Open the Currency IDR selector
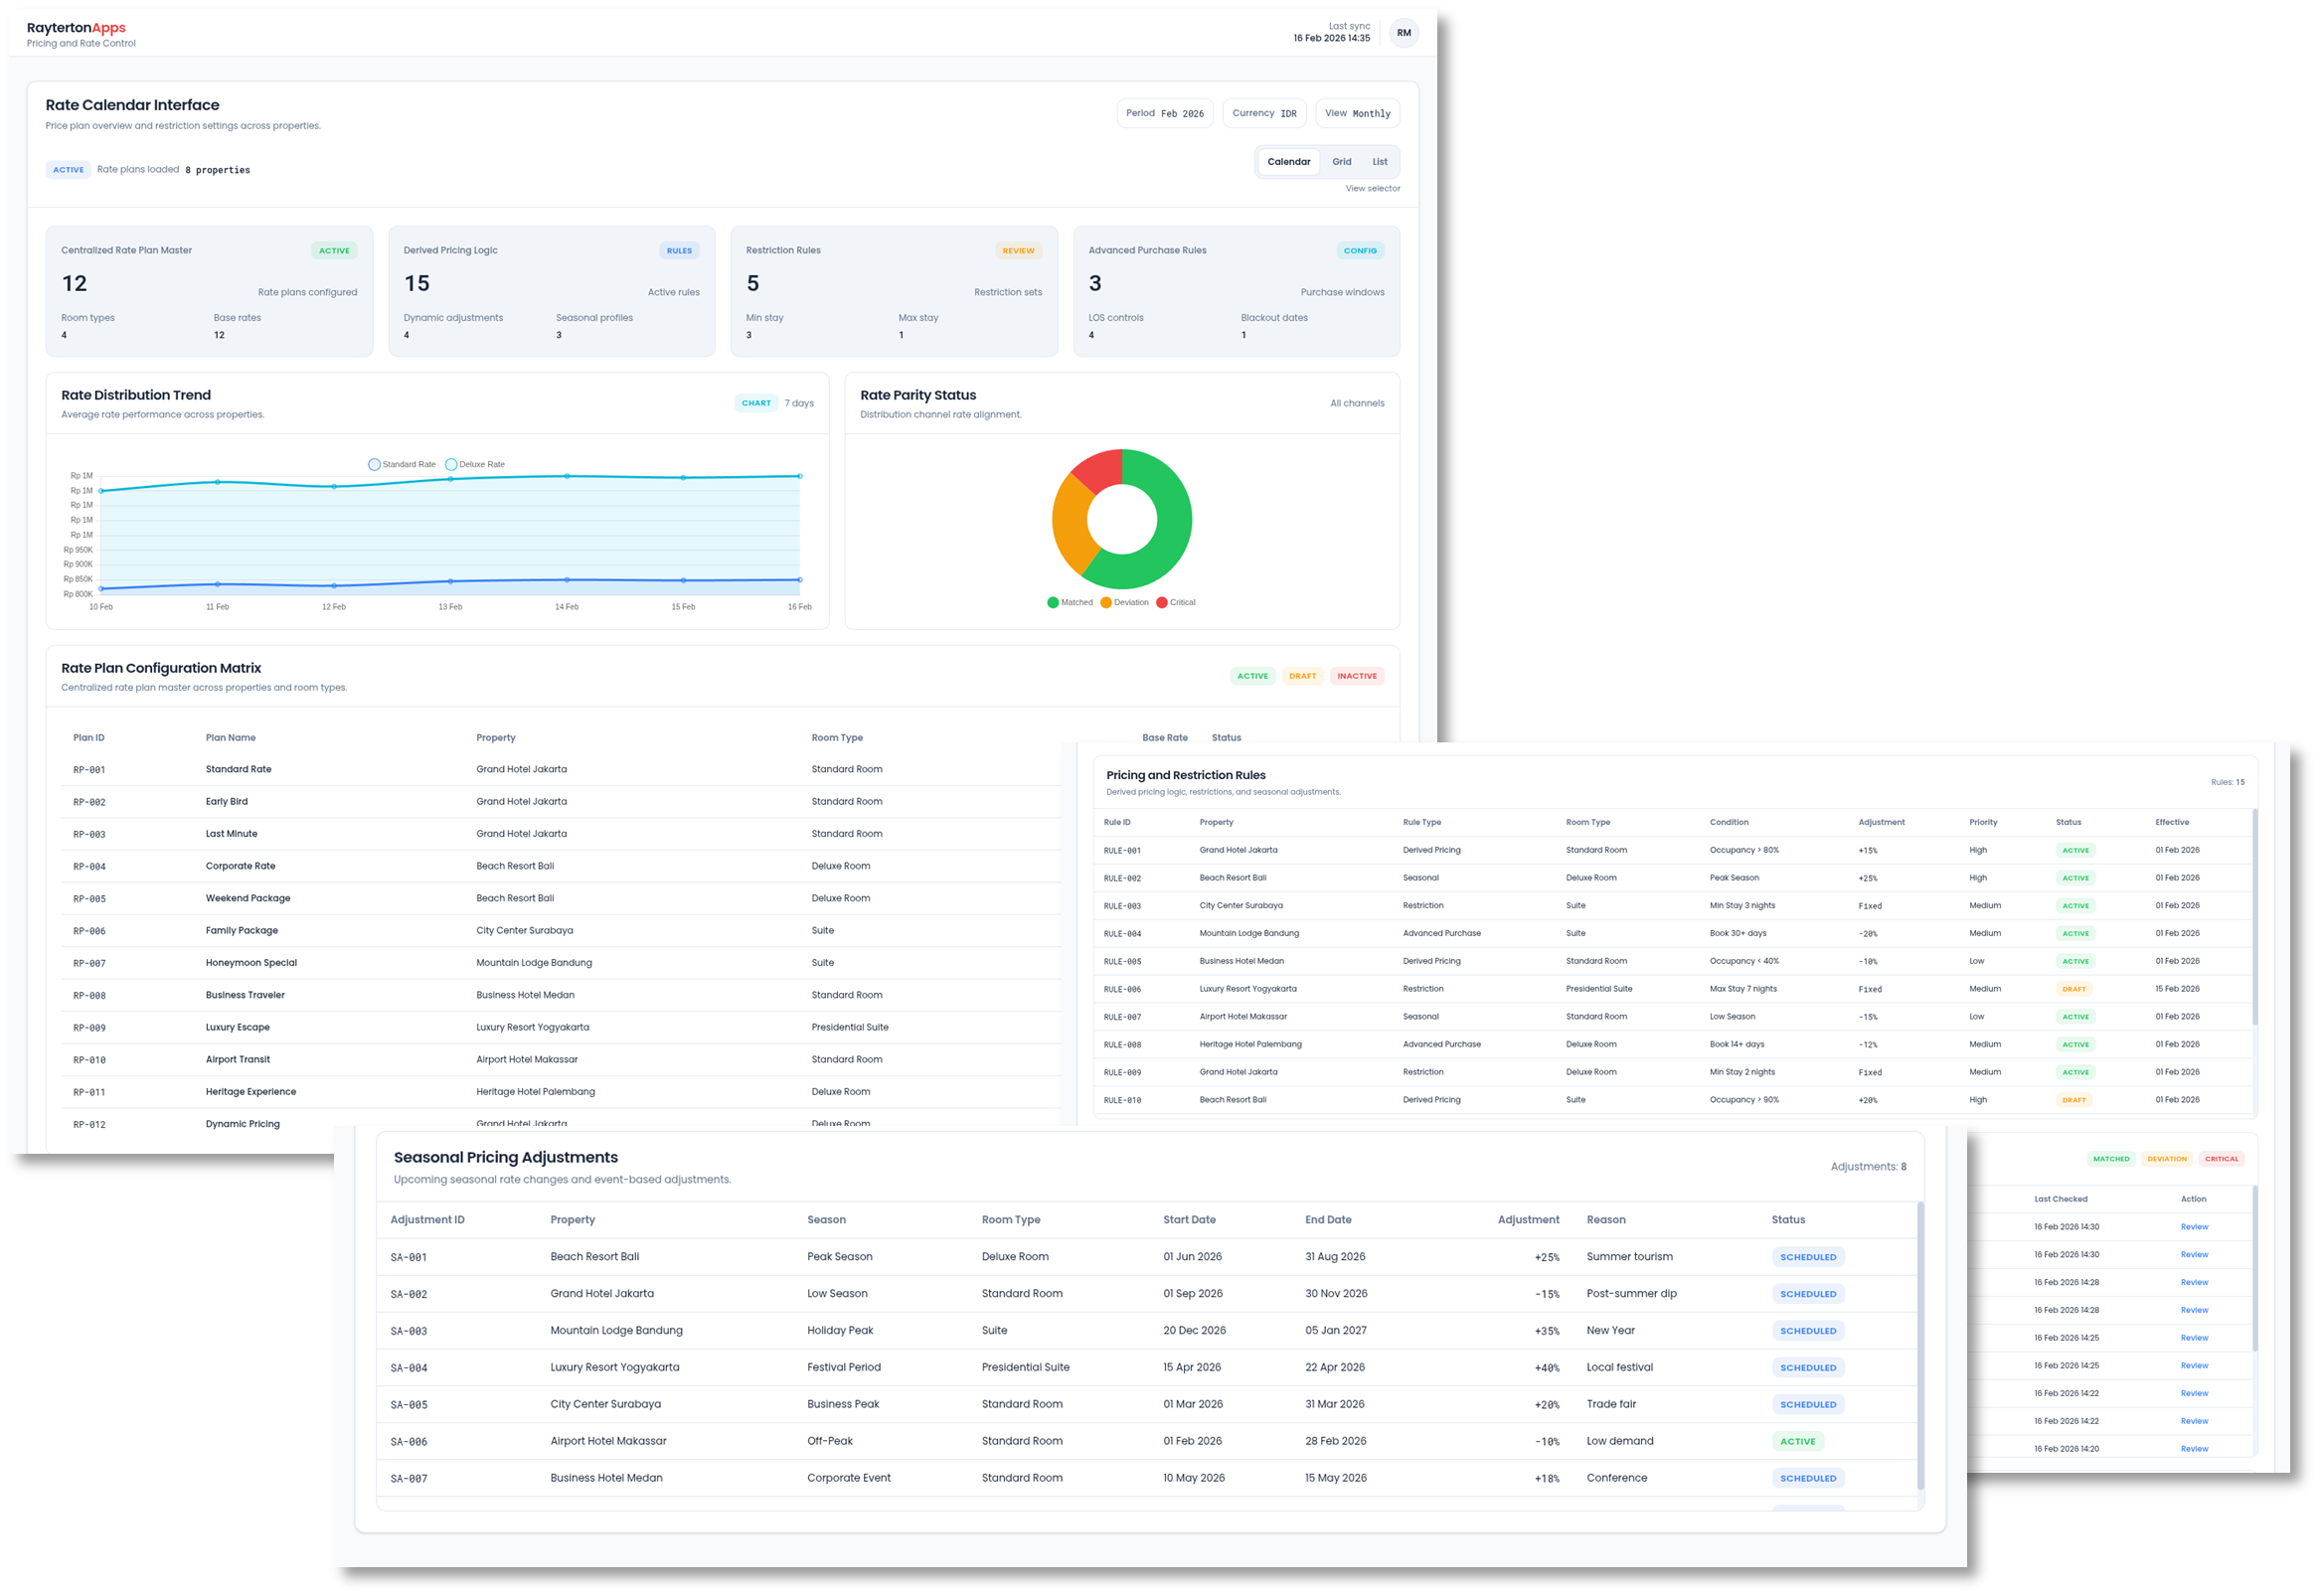 [1264, 113]
